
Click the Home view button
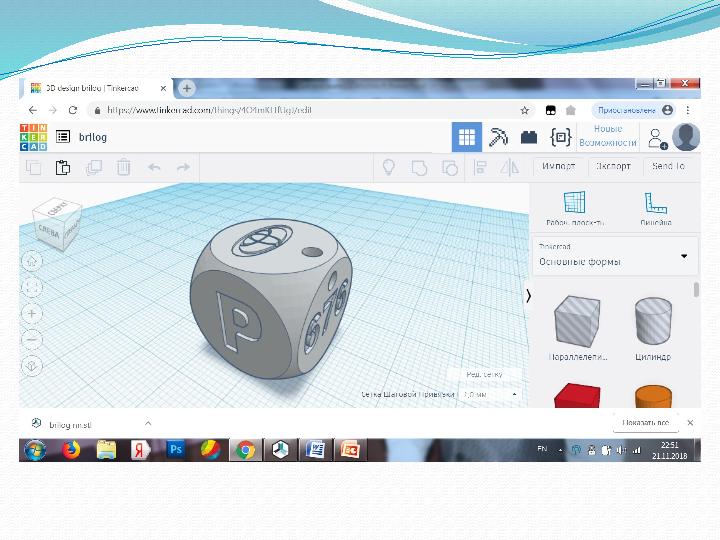pos(32,261)
